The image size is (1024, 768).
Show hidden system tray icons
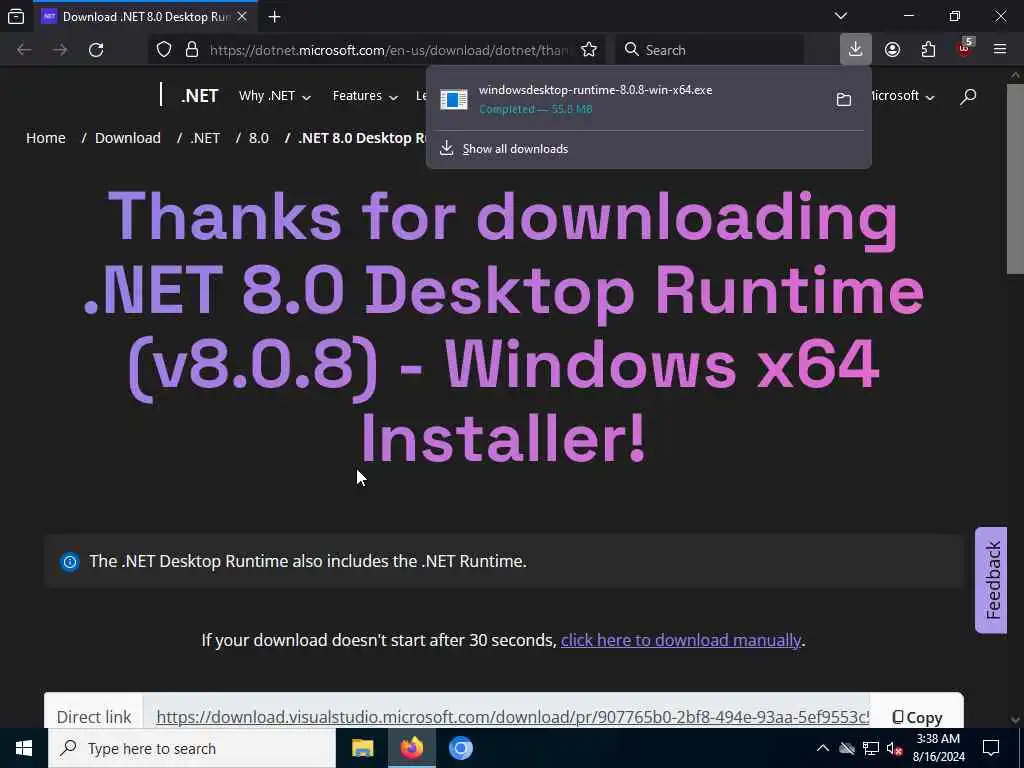click(x=823, y=748)
